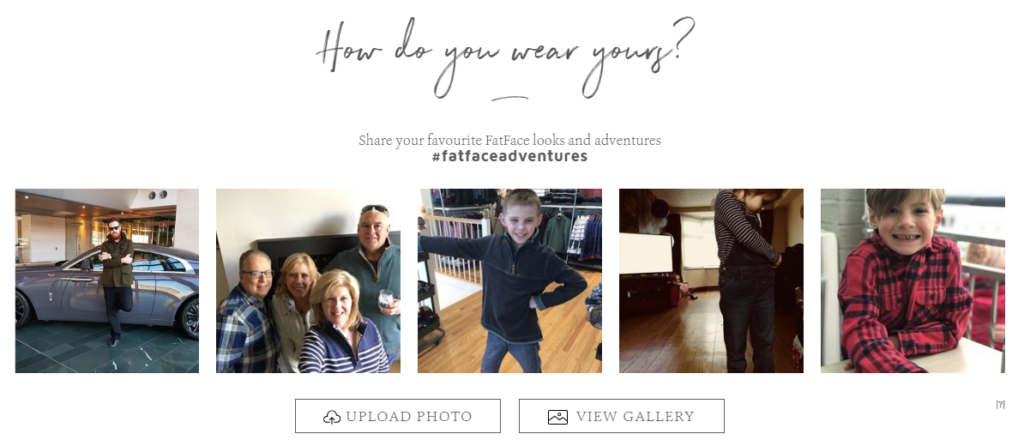The width and height of the screenshot is (1024, 446).
Task: Click the UPLOAD PHOTO button label
Action: [409, 417]
